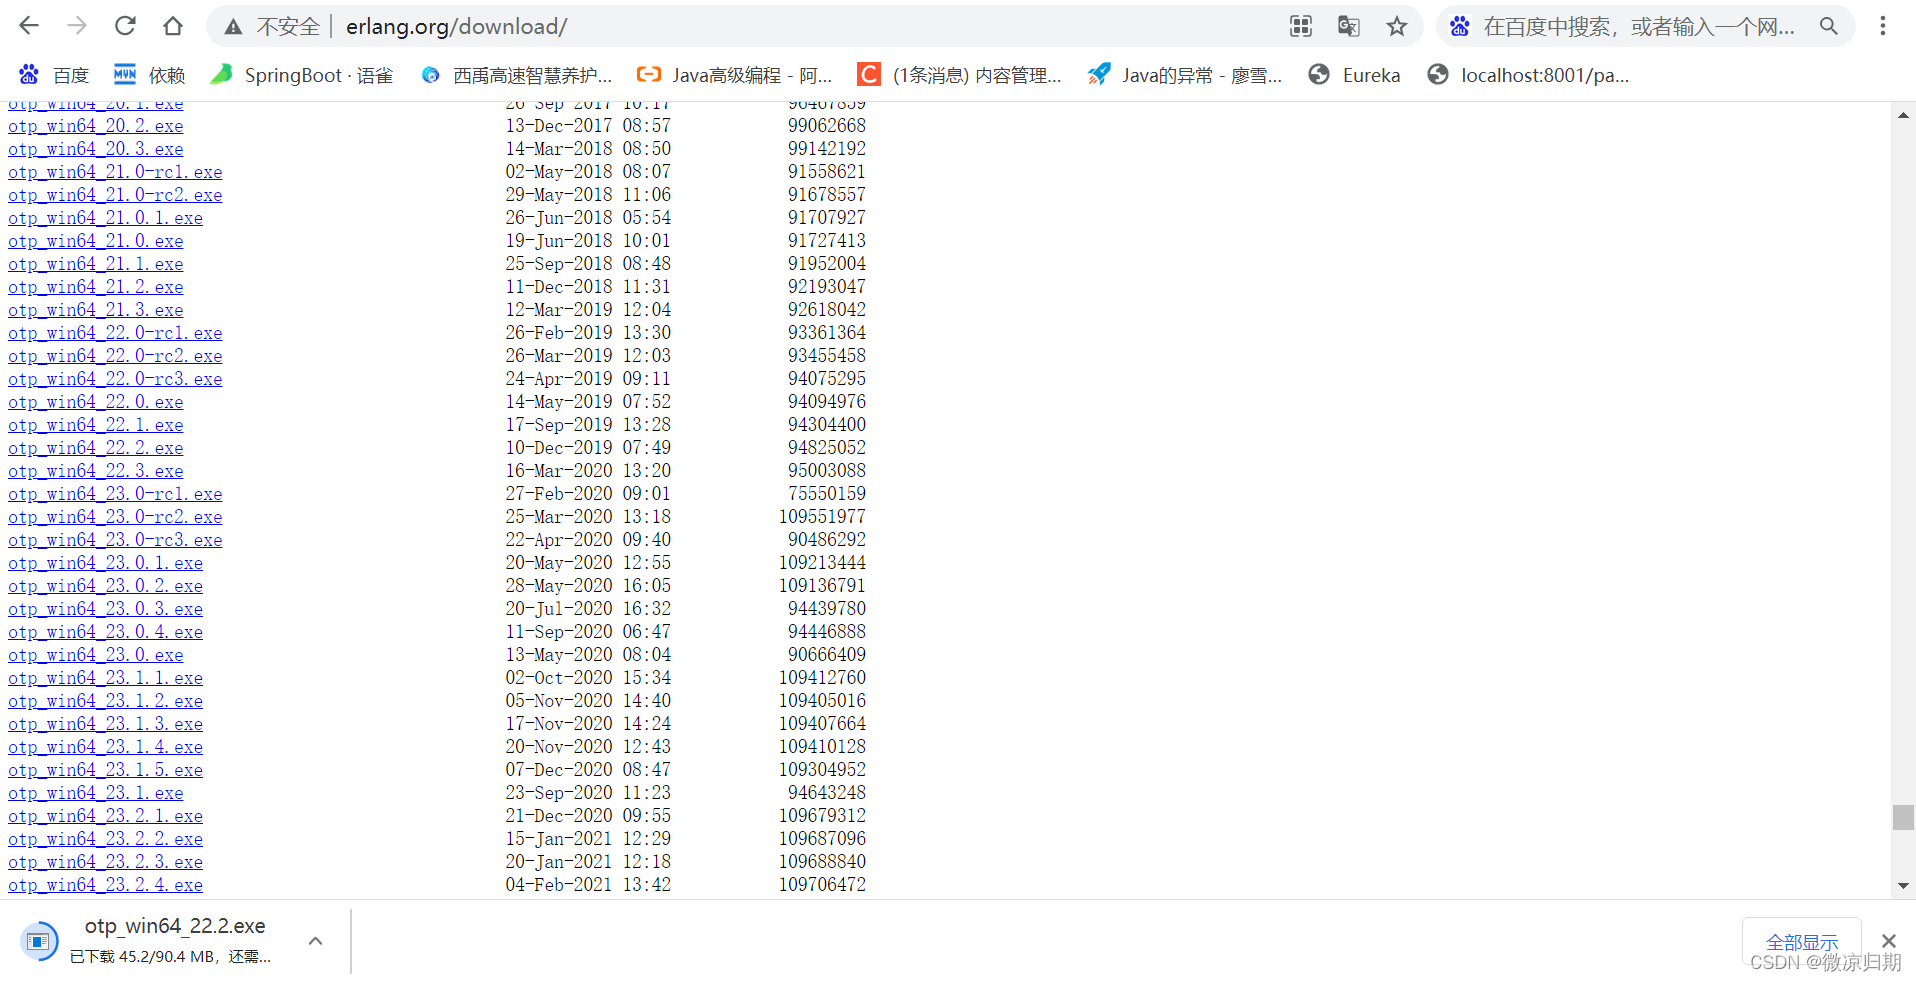Open the 西禹高速智慧养护 bookmark
Viewport: 1916px width, 981px height.
click(x=516, y=75)
